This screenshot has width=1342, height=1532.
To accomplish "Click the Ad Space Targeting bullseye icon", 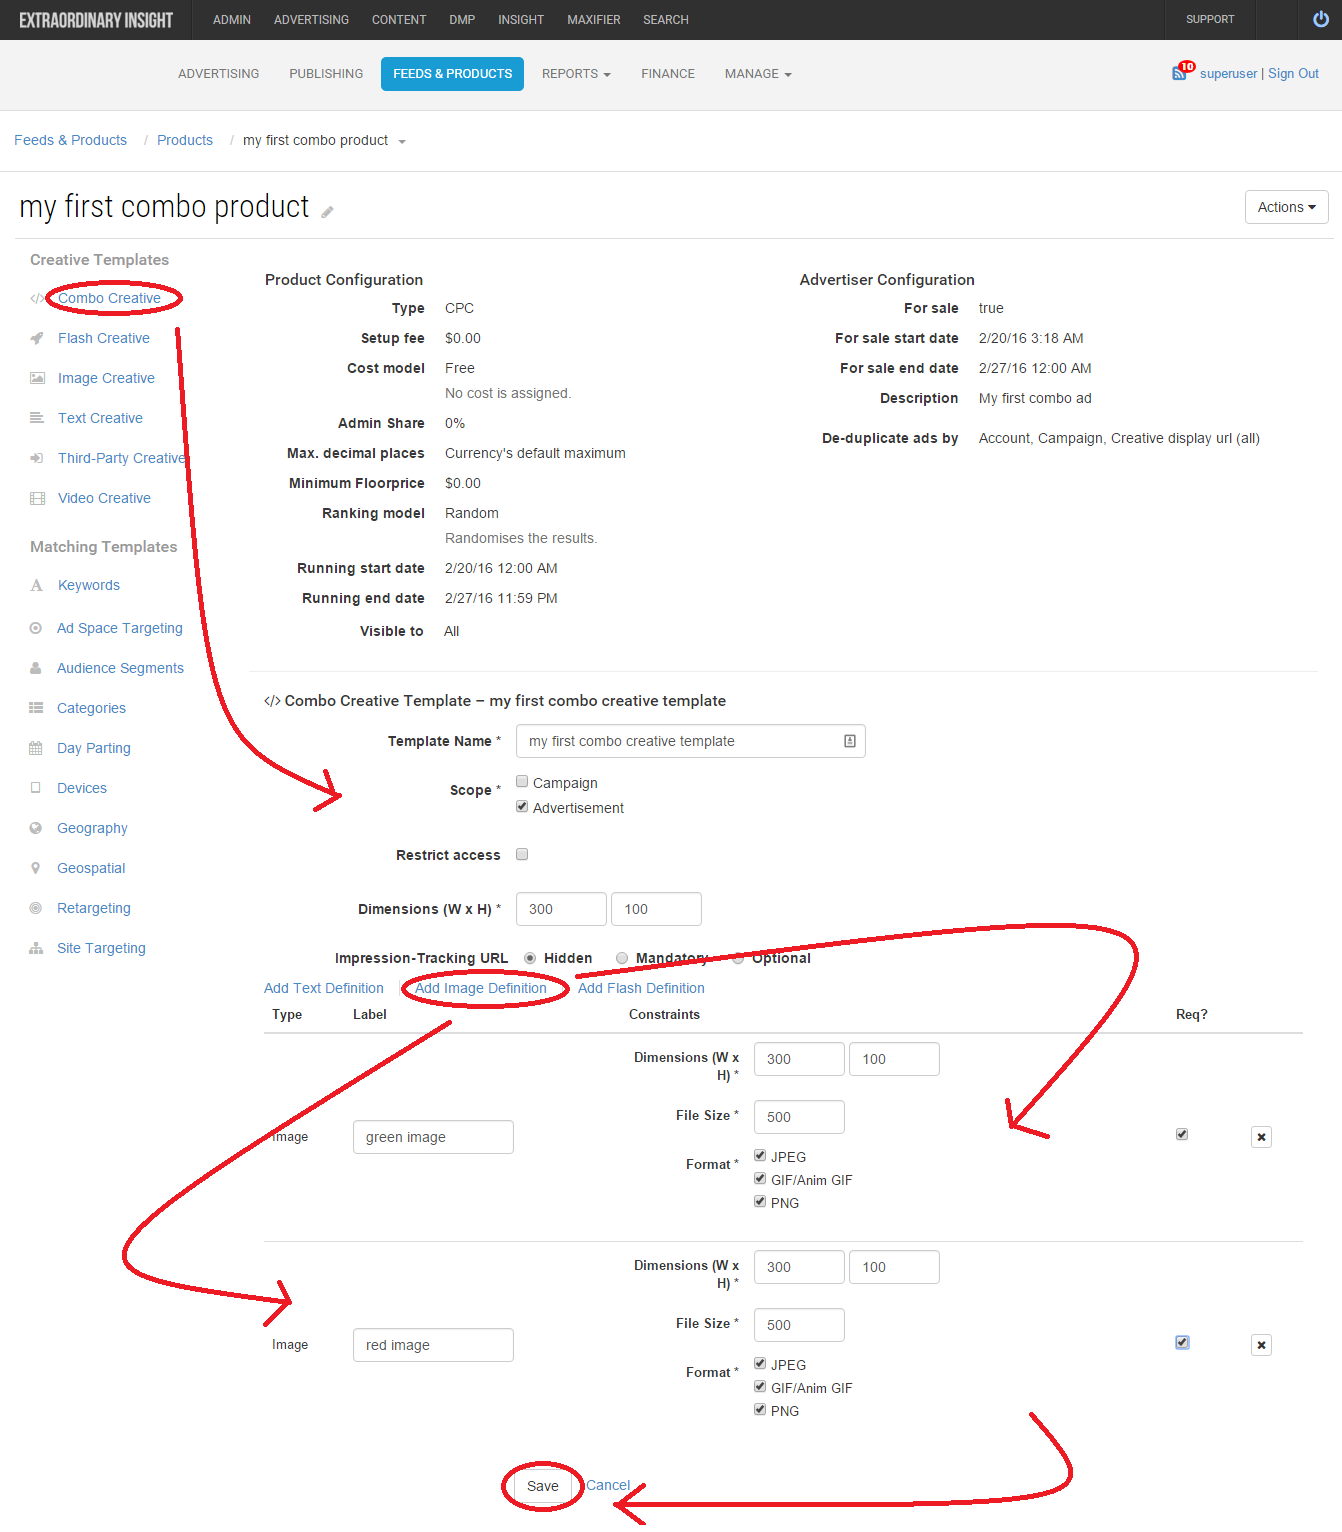I will (36, 628).
